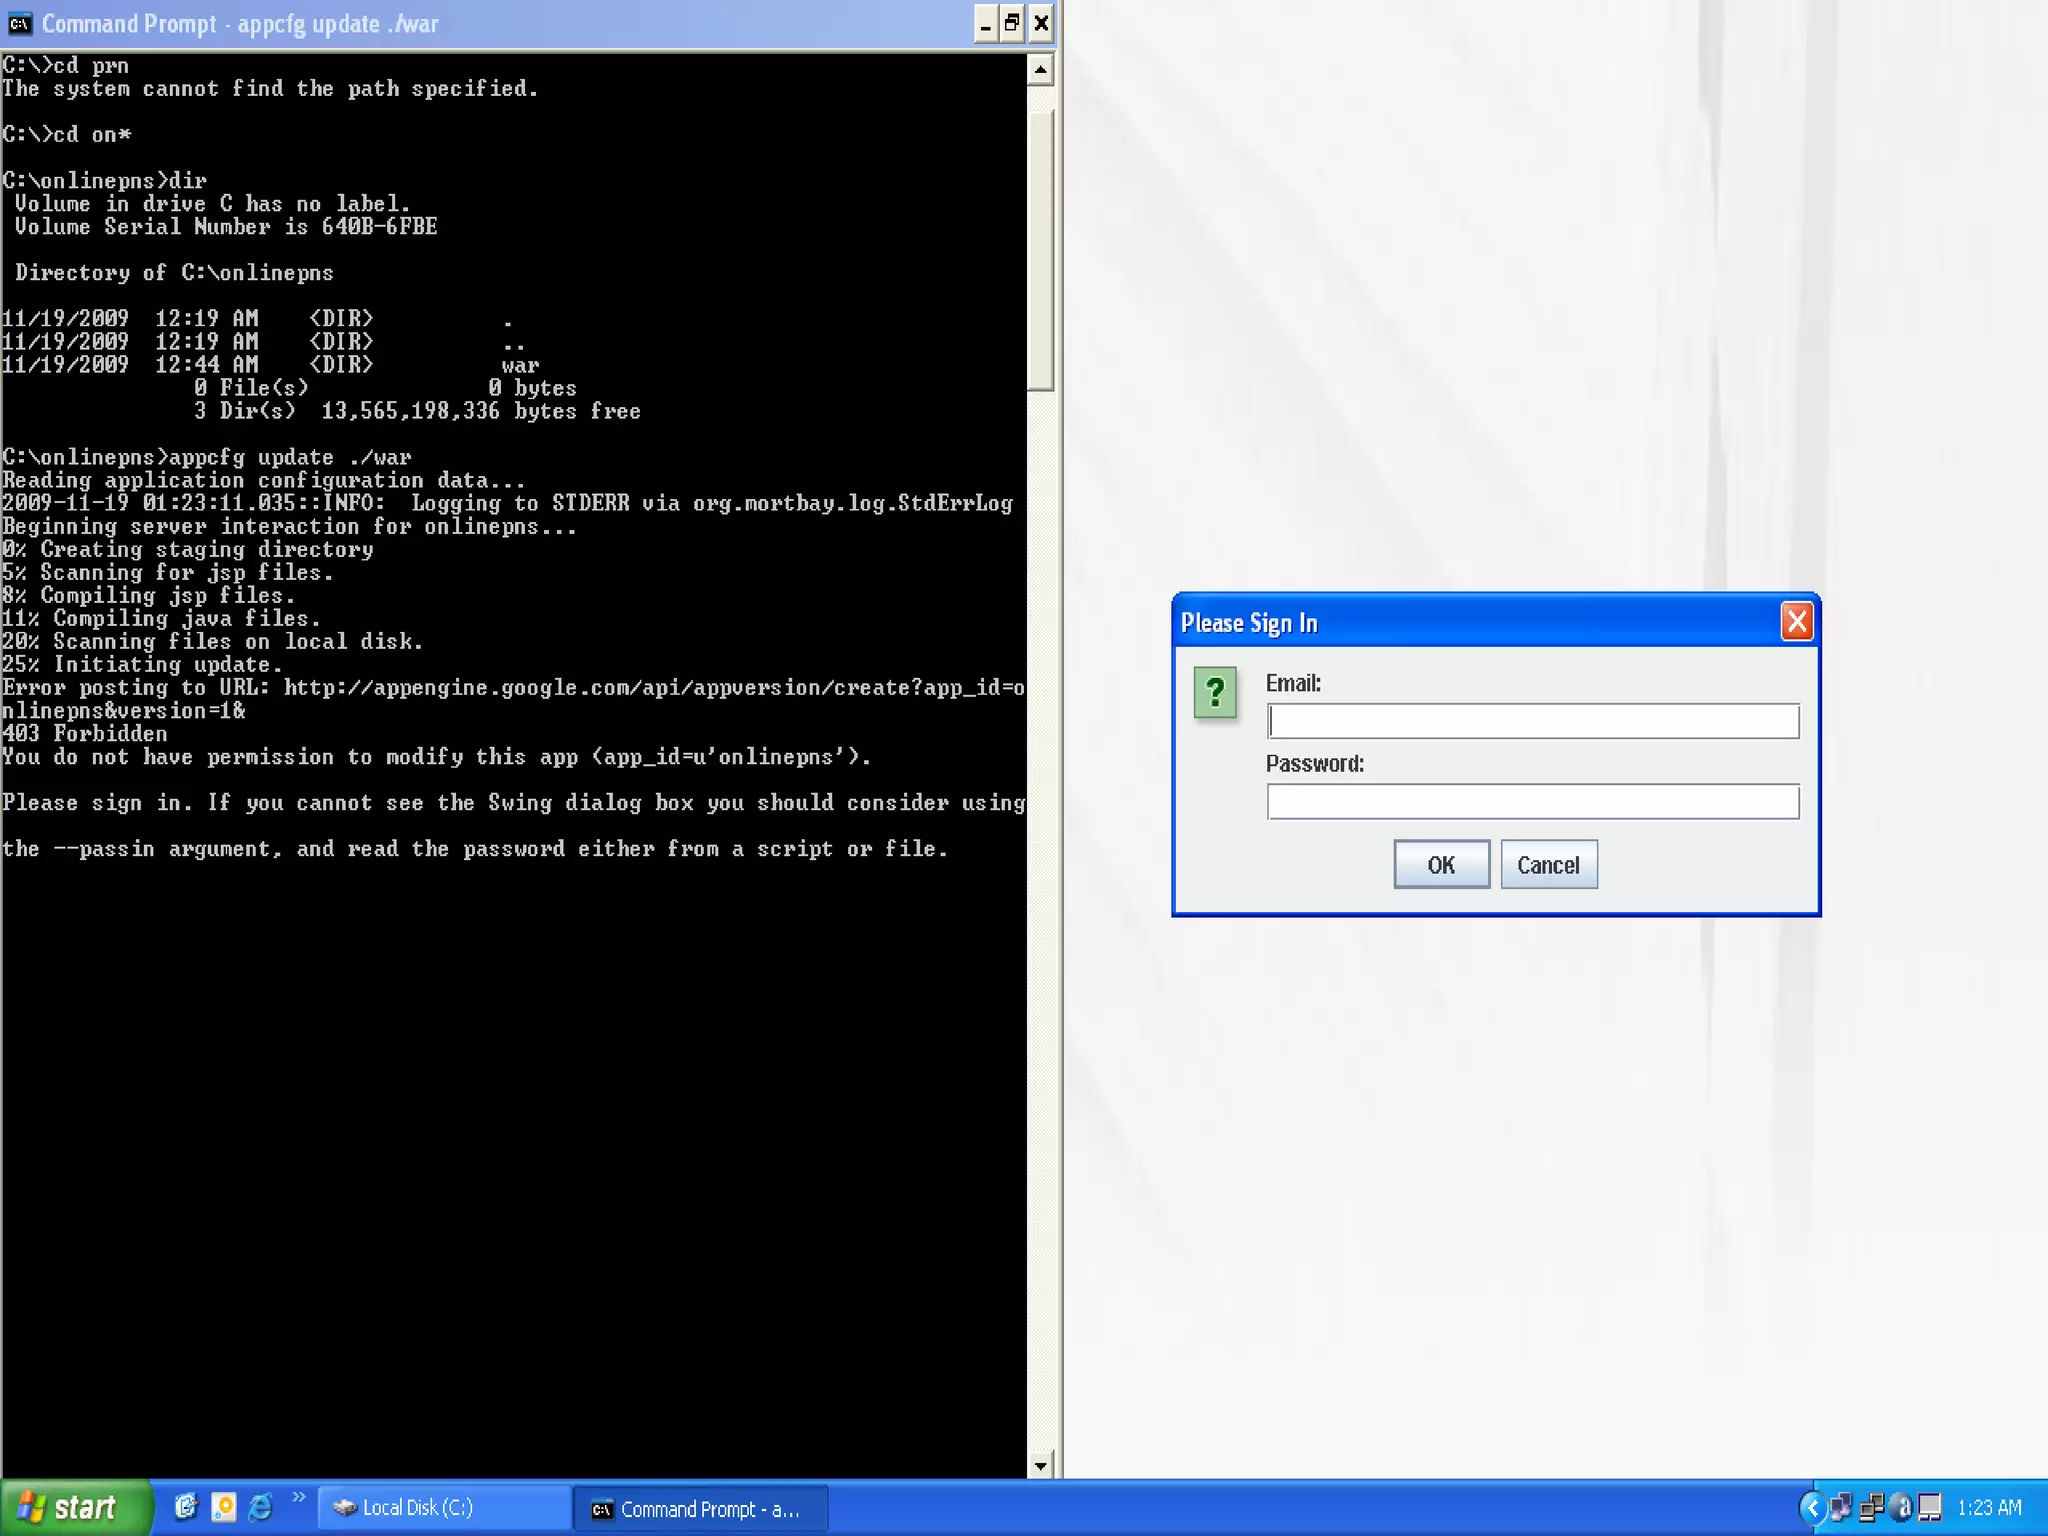Click the Command Prompt scroll up arrow
The width and height of the screenshot is (2048, 1536).
(x=1040, y=70)
